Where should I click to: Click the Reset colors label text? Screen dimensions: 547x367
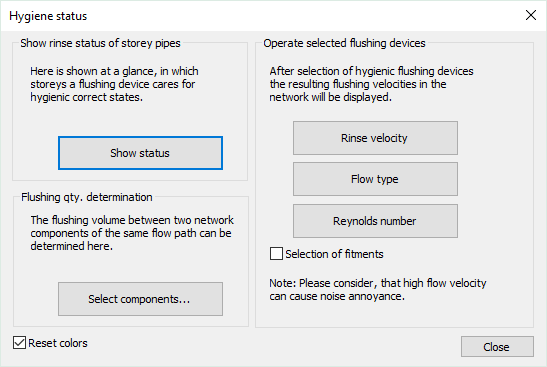point(58,343)
